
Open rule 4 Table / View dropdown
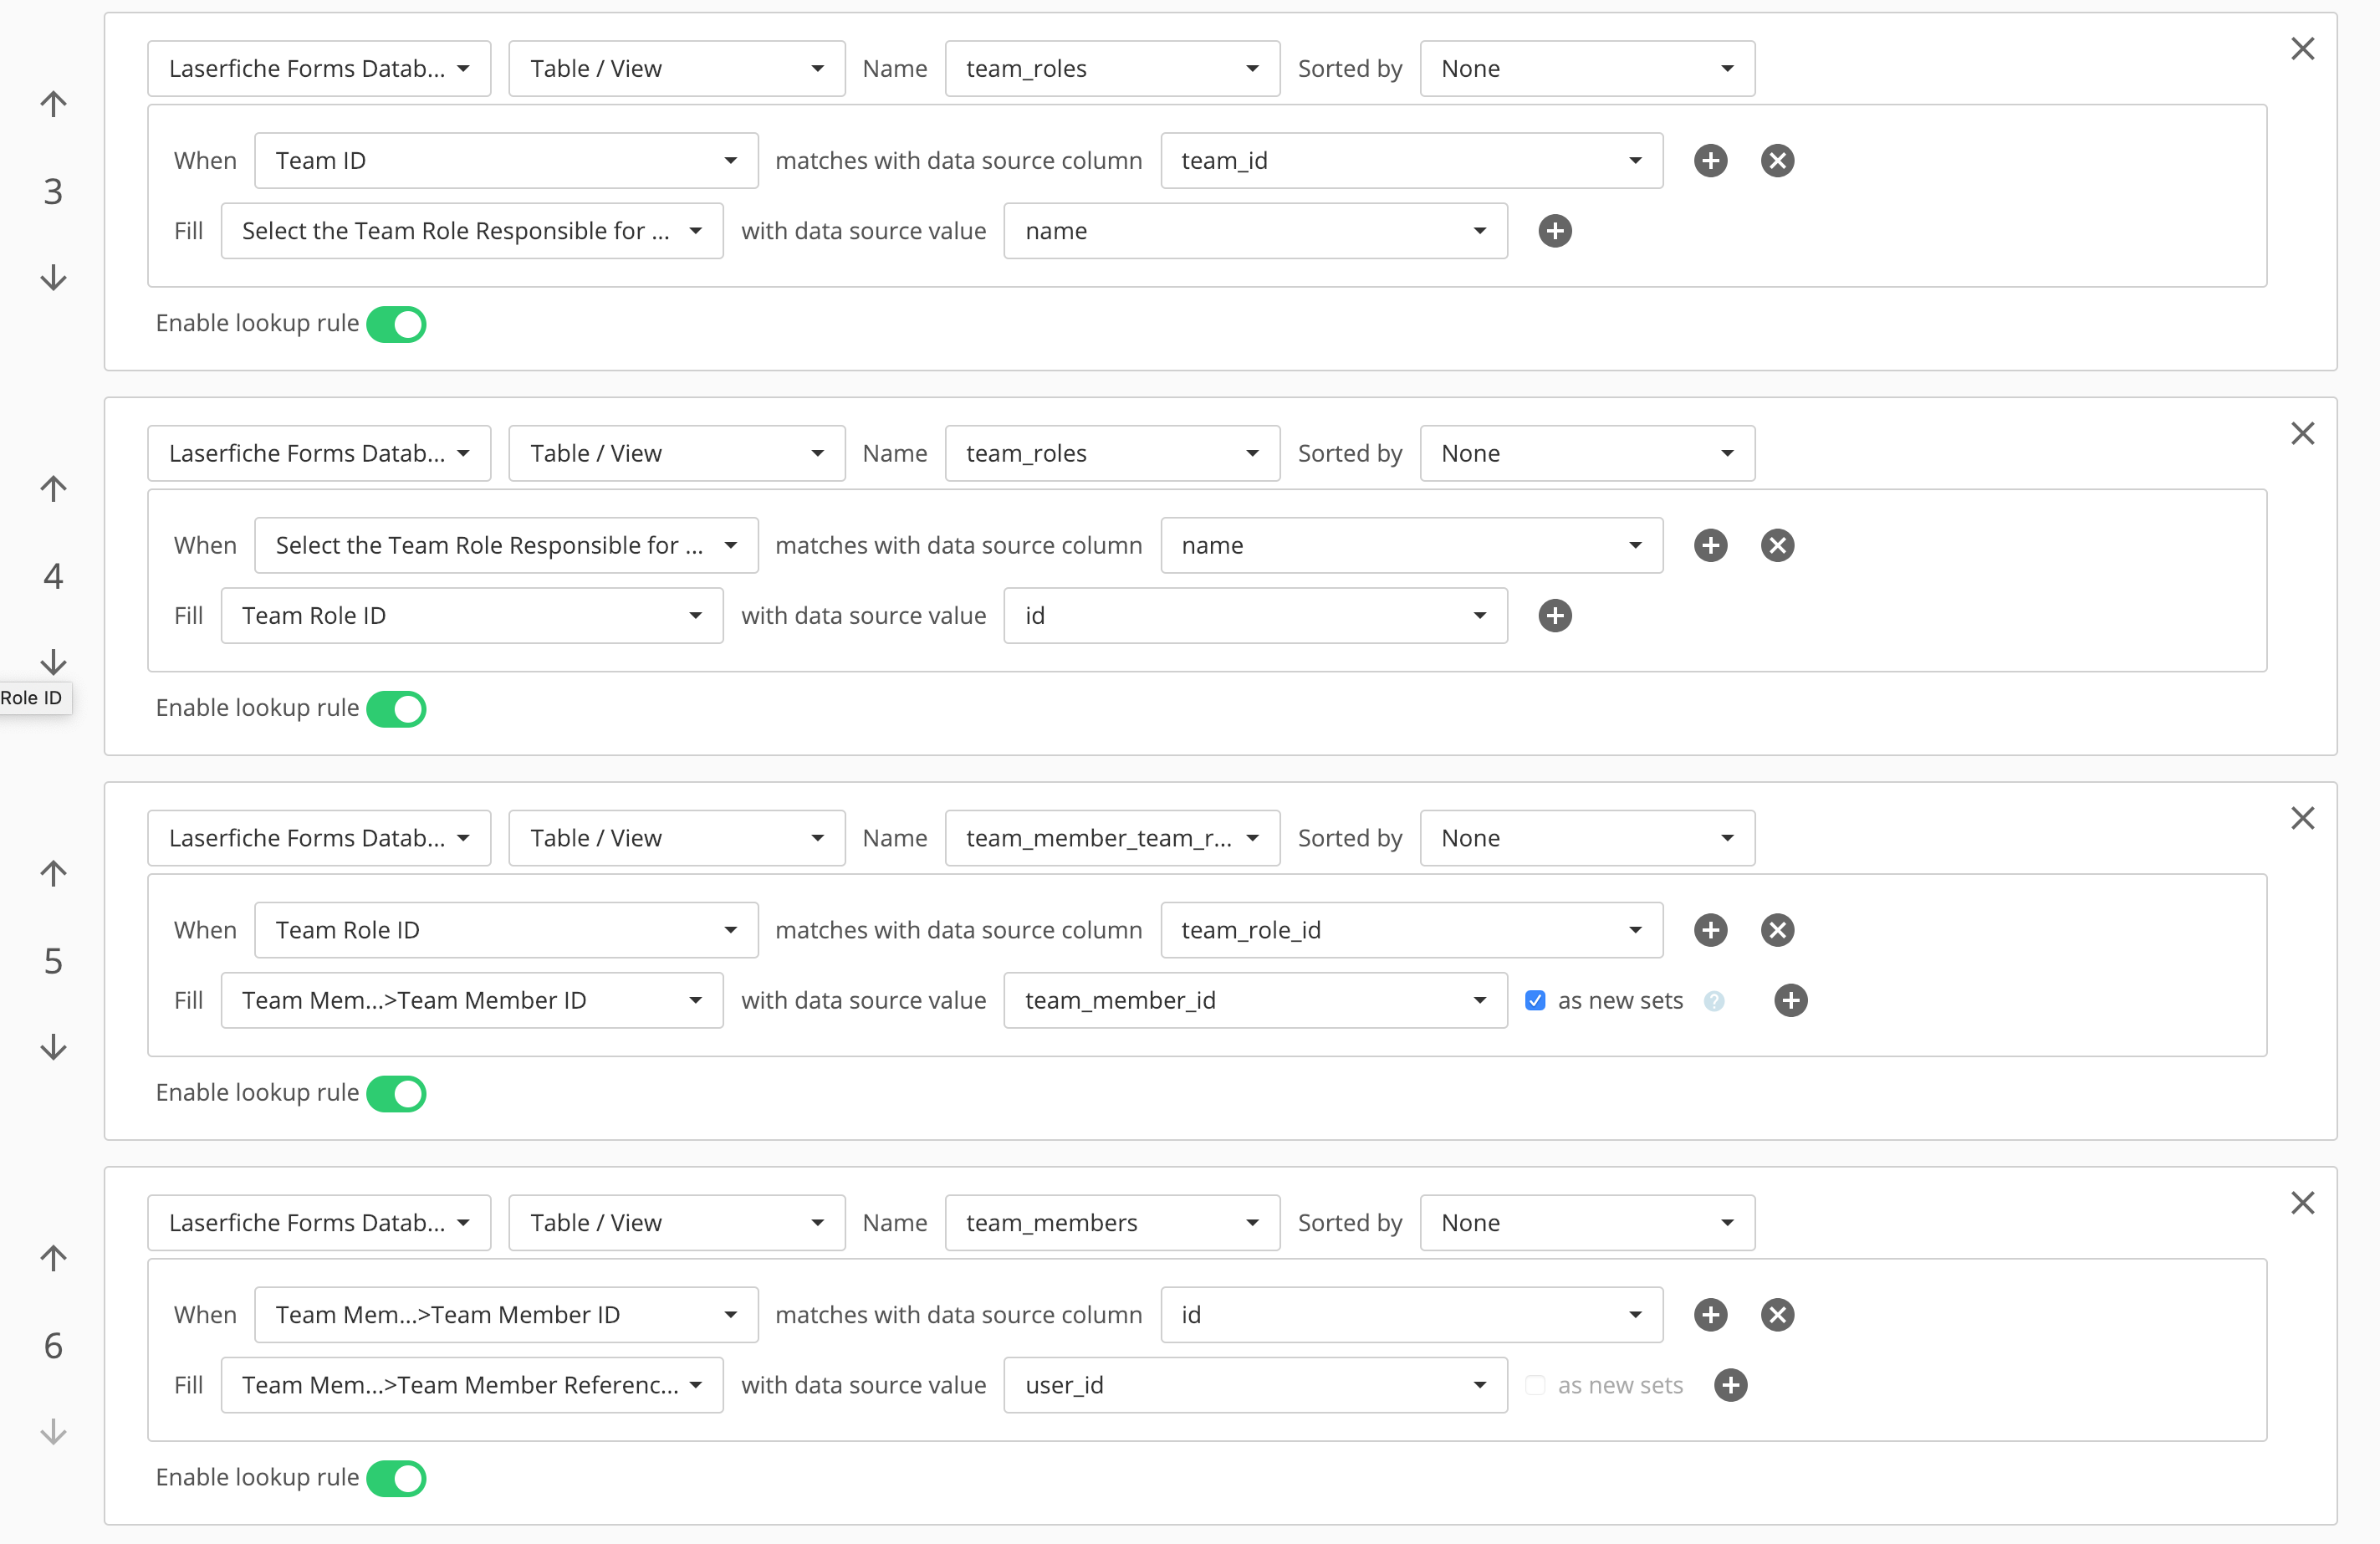[676, 454]
